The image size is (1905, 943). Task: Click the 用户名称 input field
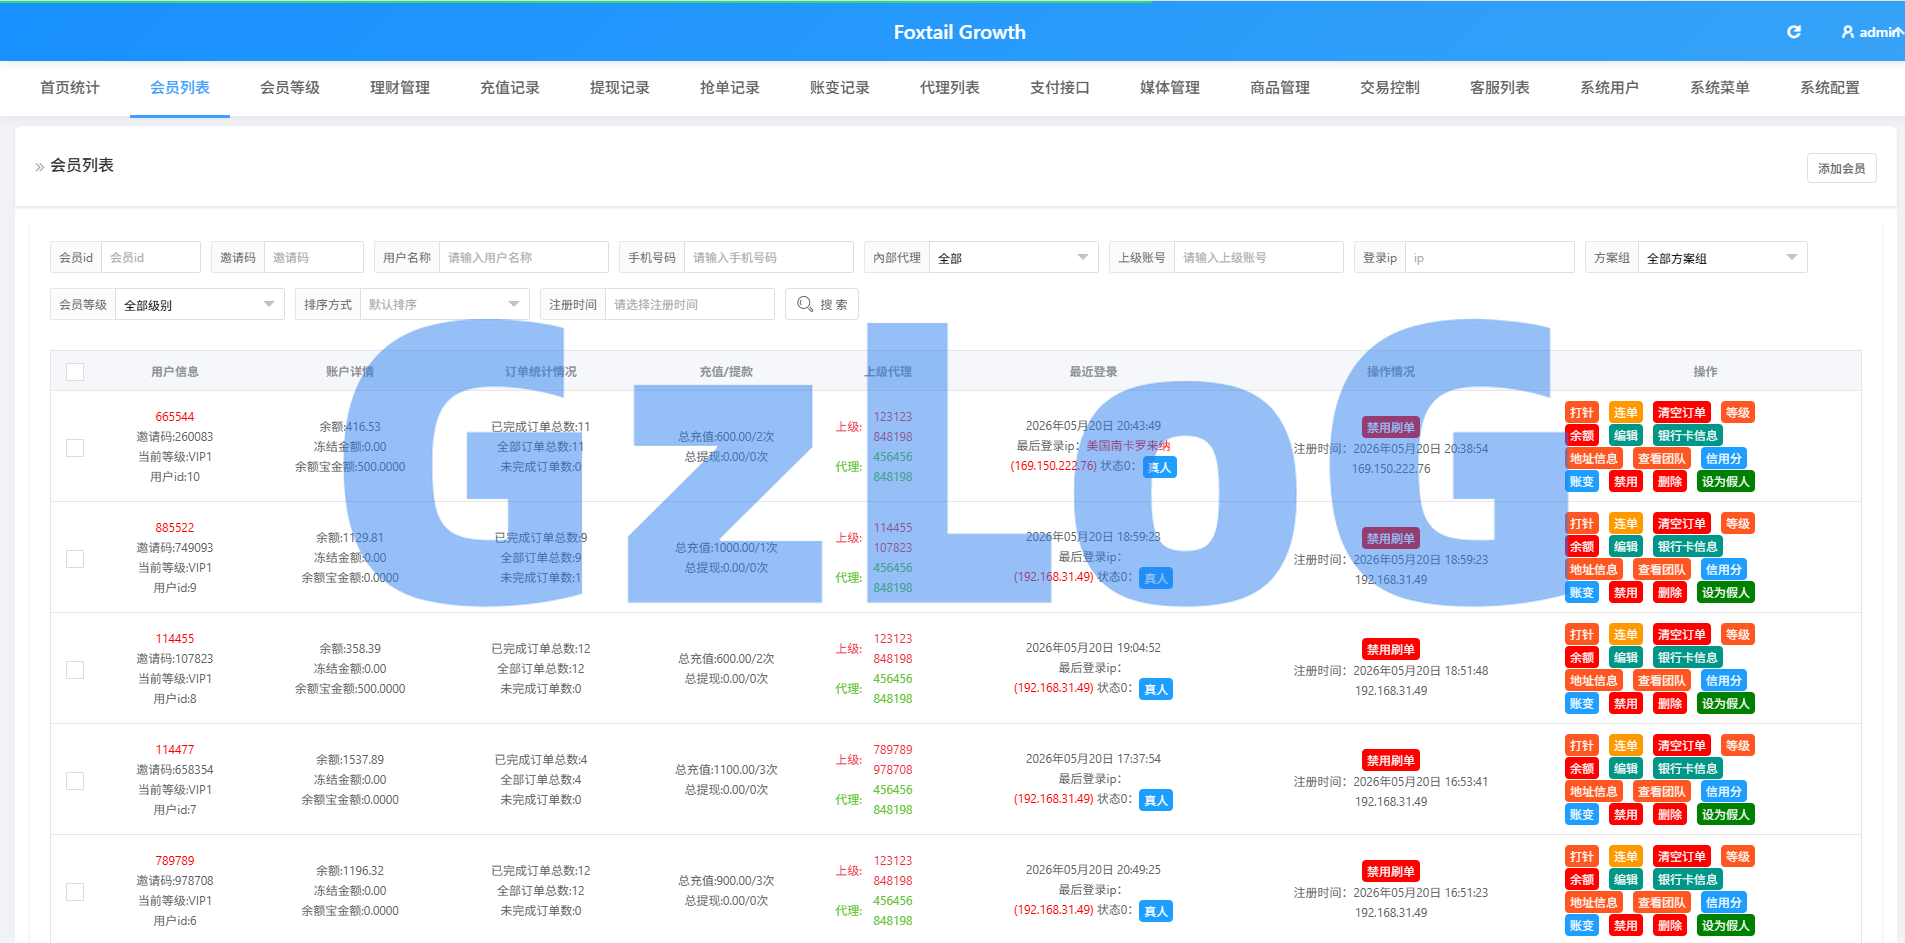(x=523, y=257)
